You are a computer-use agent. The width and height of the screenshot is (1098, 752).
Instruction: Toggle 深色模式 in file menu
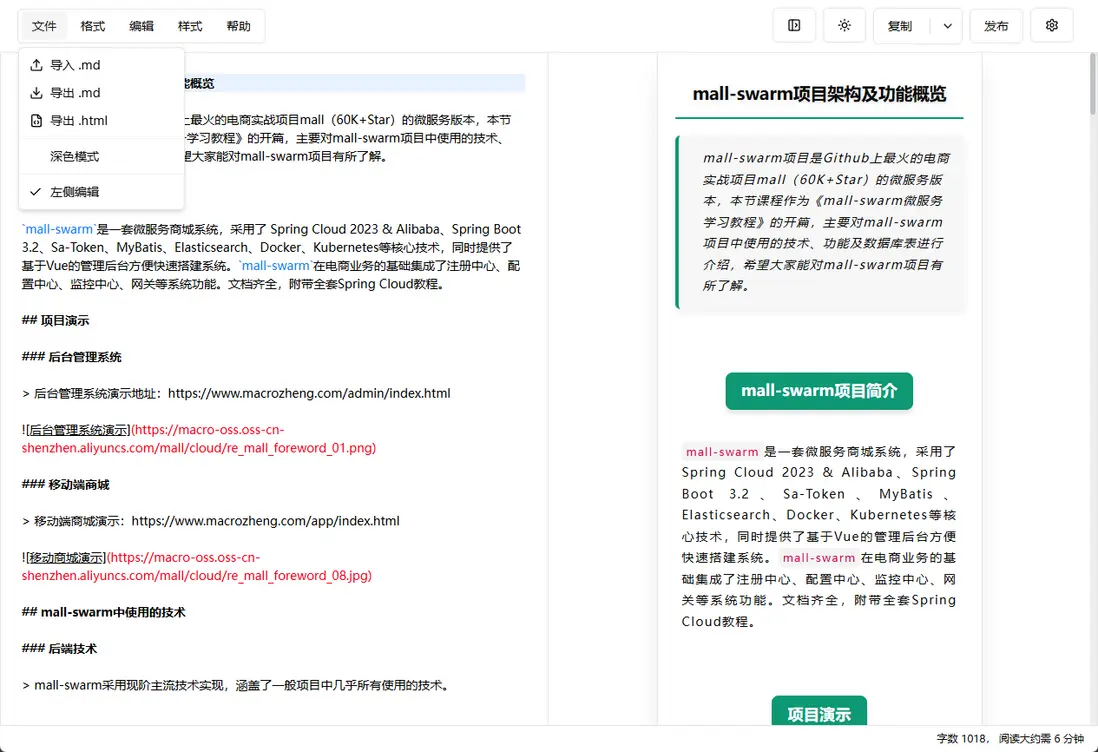102,156
